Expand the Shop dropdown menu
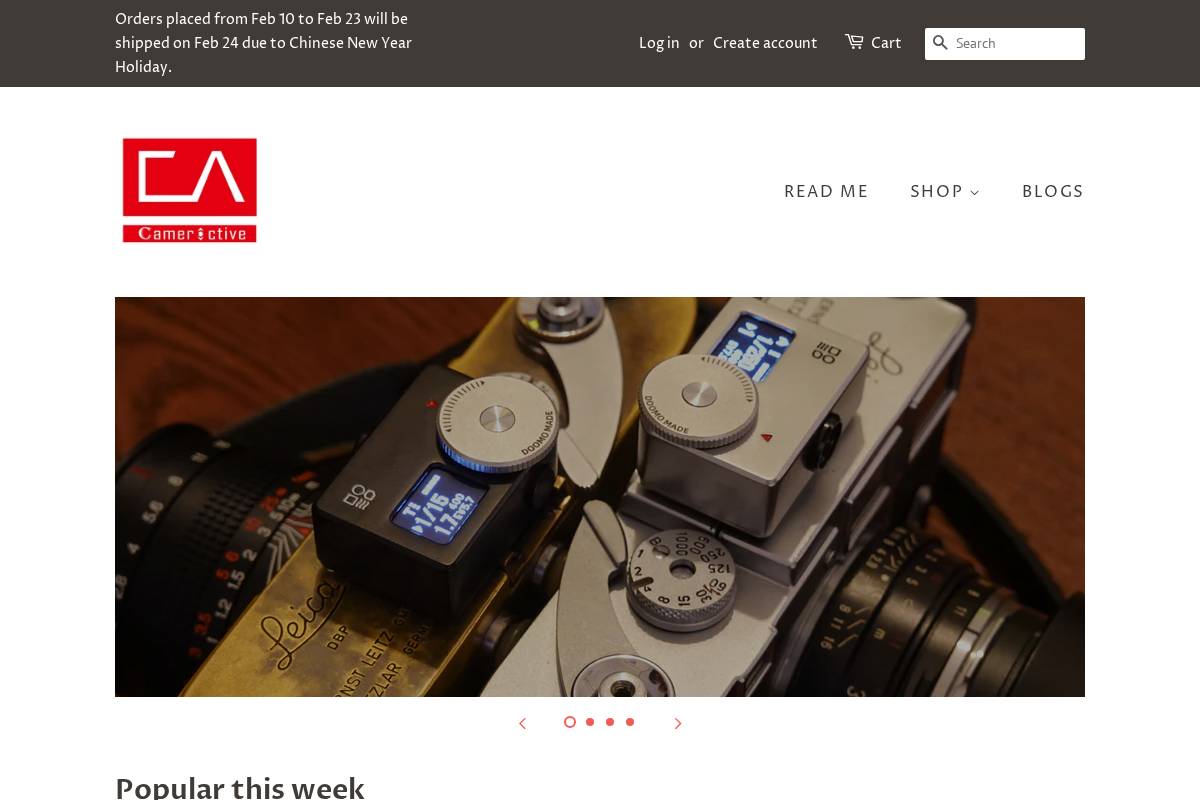The height and width of the screenshot is (800, 1200). pos(945,192)
